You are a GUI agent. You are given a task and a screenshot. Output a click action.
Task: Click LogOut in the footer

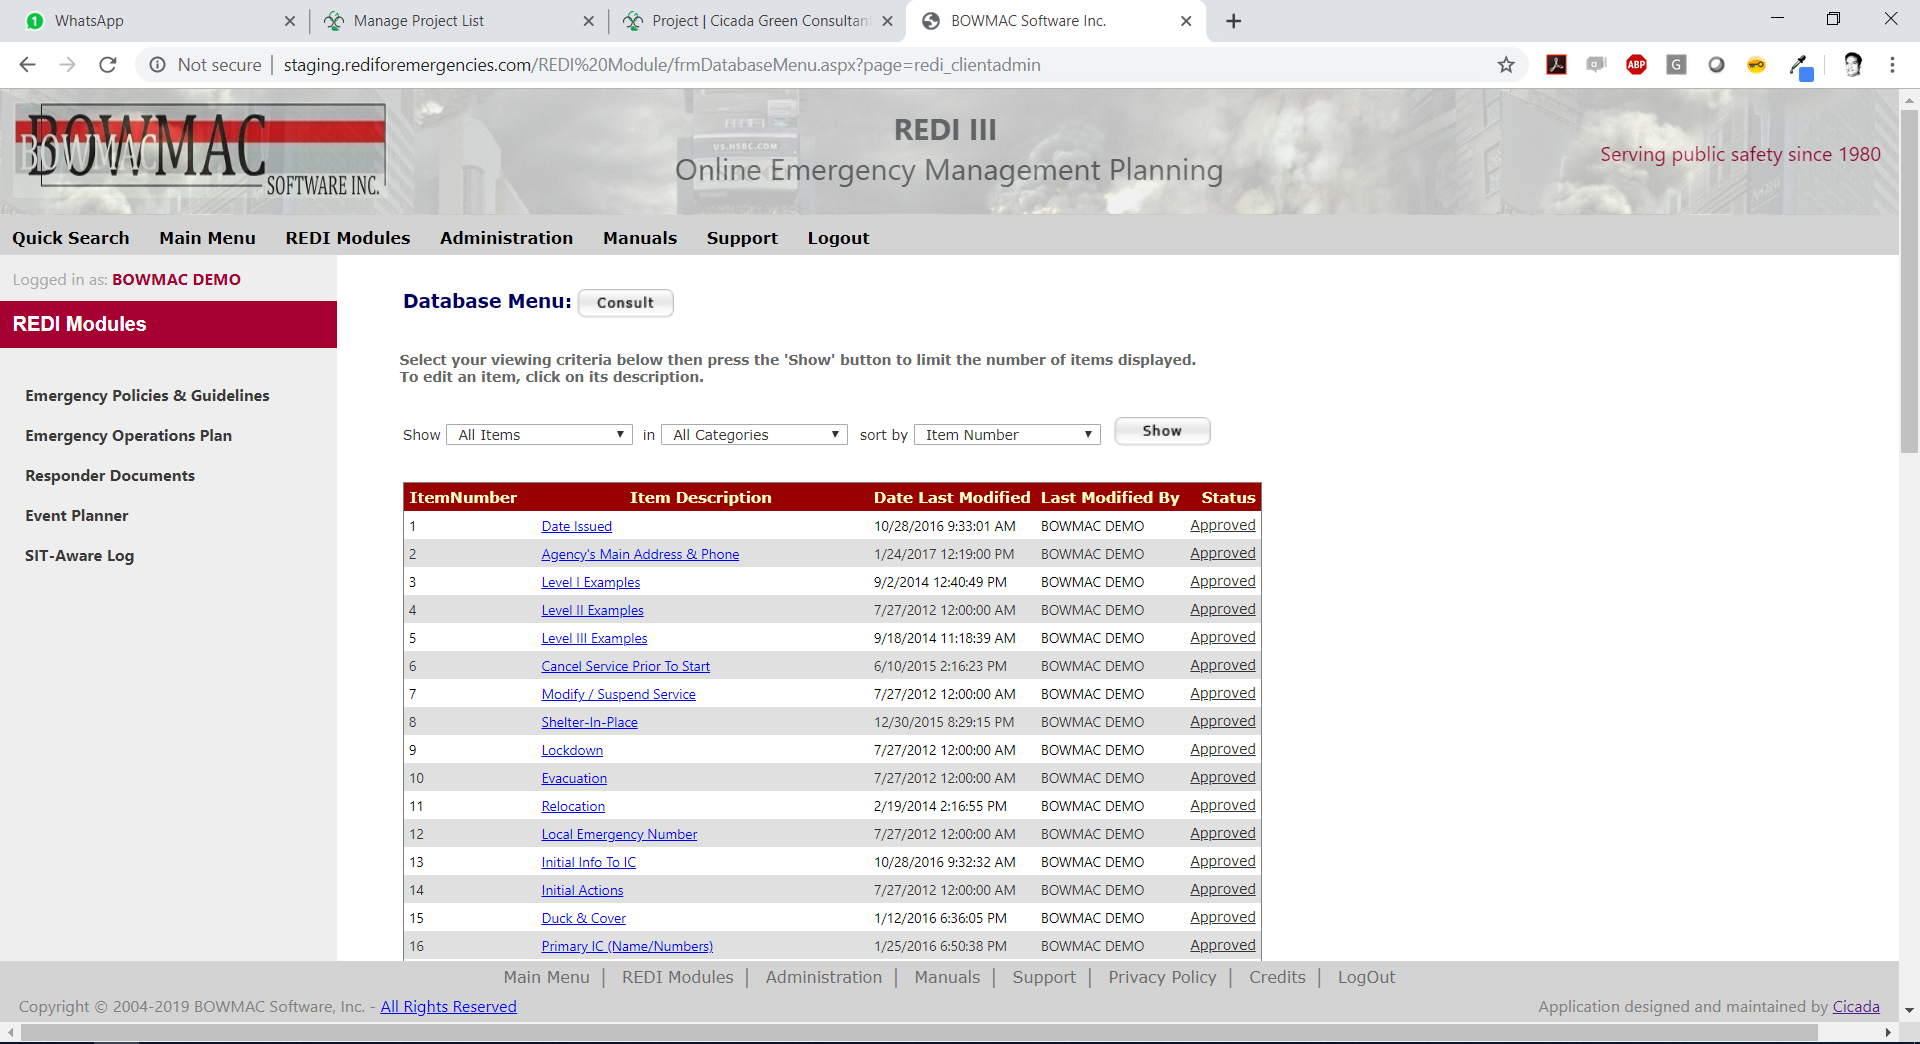1366,977
